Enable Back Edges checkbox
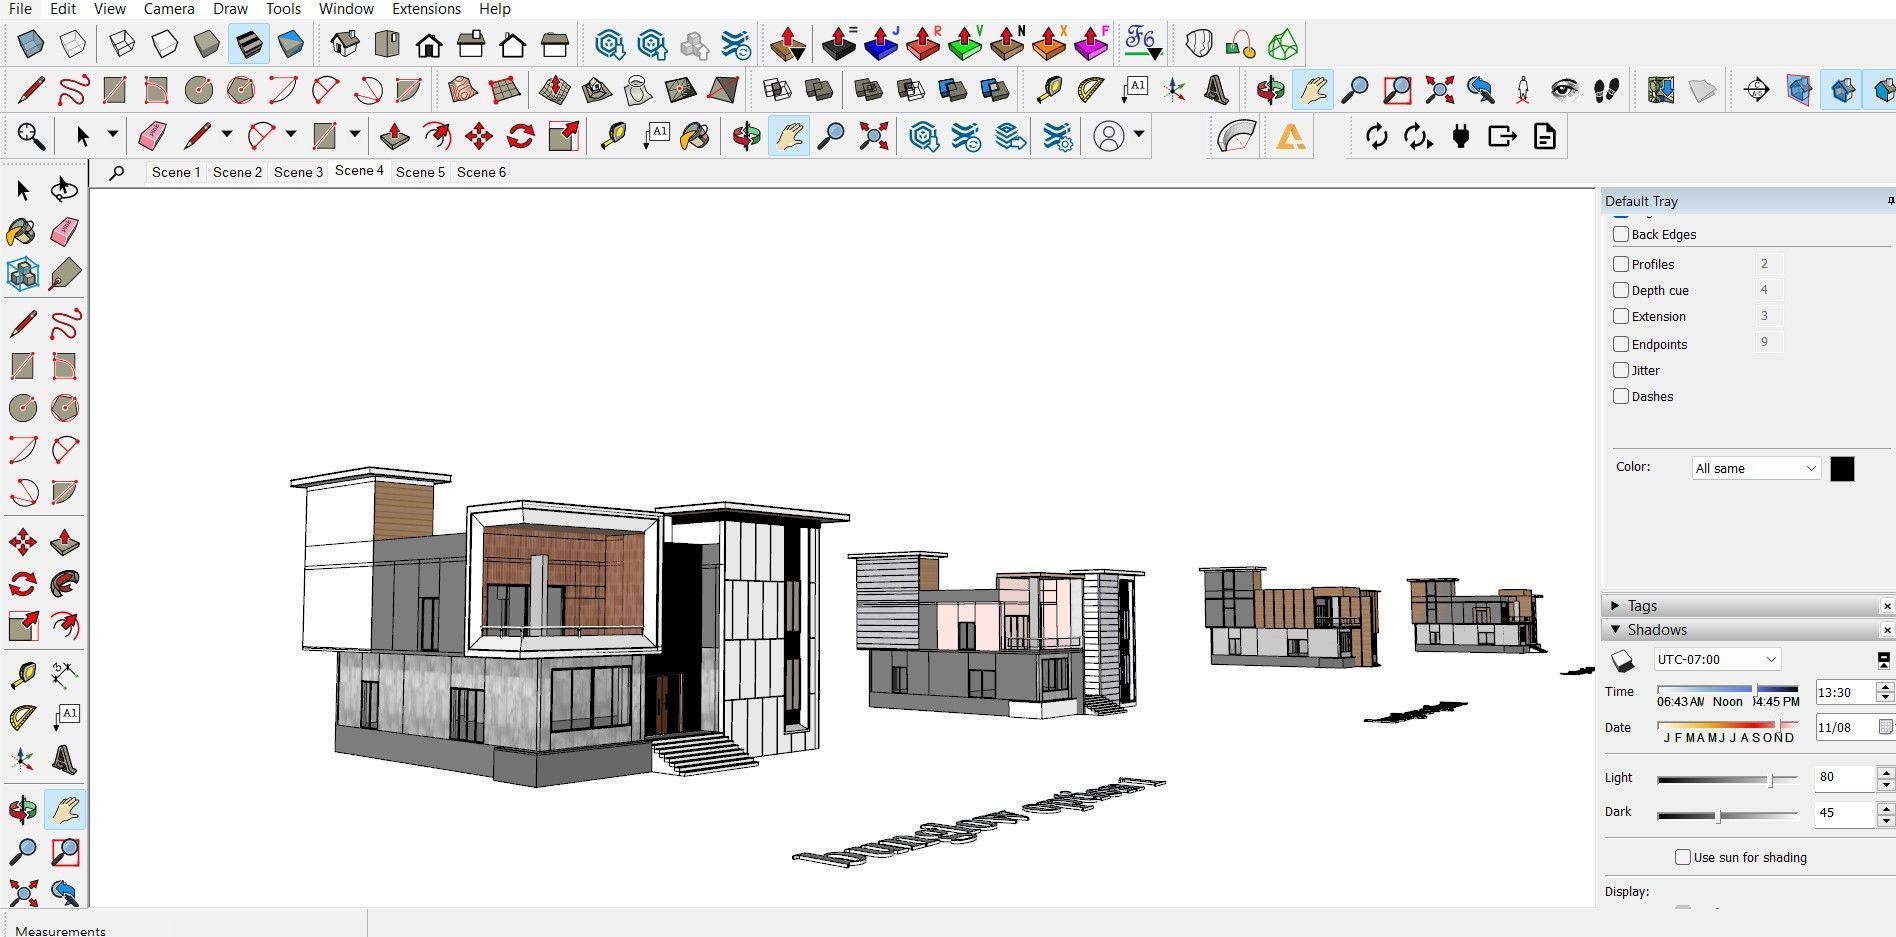 1621,234
